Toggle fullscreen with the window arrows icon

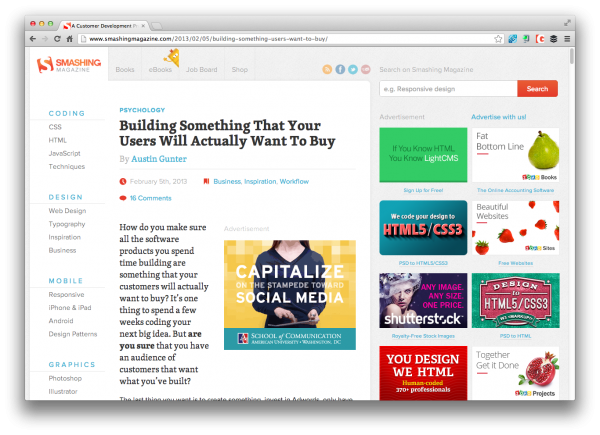[567, 23]
